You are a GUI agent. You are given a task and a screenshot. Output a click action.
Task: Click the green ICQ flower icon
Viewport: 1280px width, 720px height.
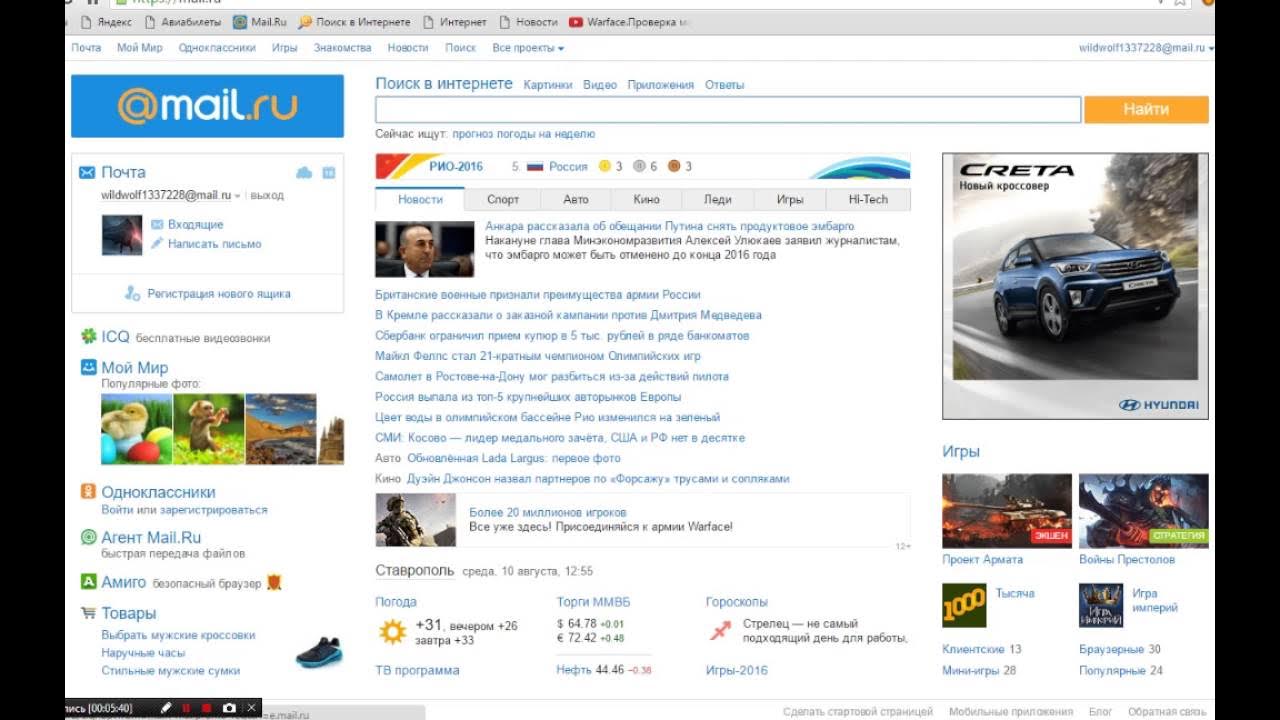pyautogui.click(x=89, y=337)
